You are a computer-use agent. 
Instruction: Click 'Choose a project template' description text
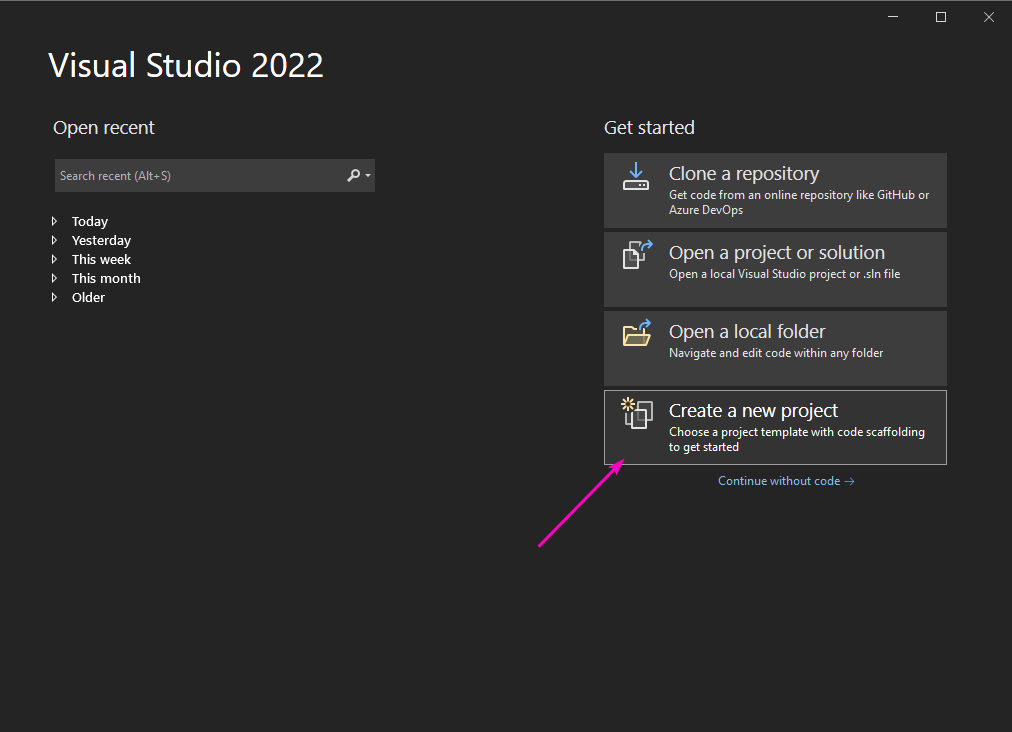[796, 439]
